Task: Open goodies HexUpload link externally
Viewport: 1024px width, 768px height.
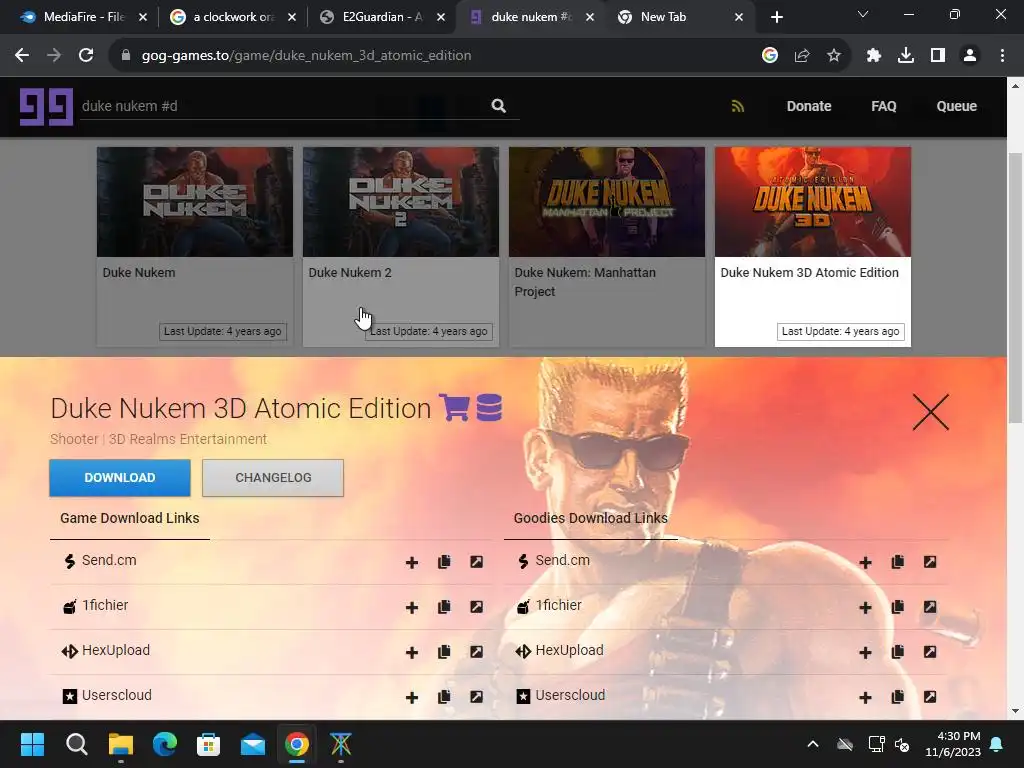Action: (x=930, y=652)
